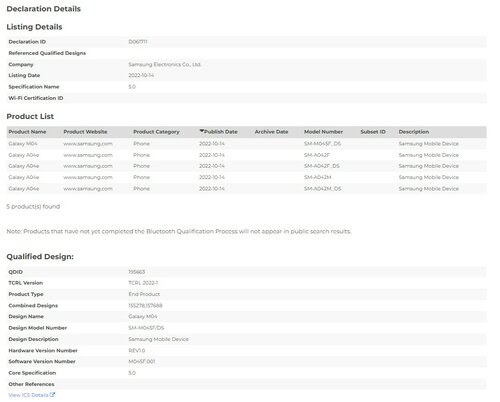The height and width of the screenshot is (402, 500).
Task: Click the Declaration ID value D061711
Action: tap(138, 42)
